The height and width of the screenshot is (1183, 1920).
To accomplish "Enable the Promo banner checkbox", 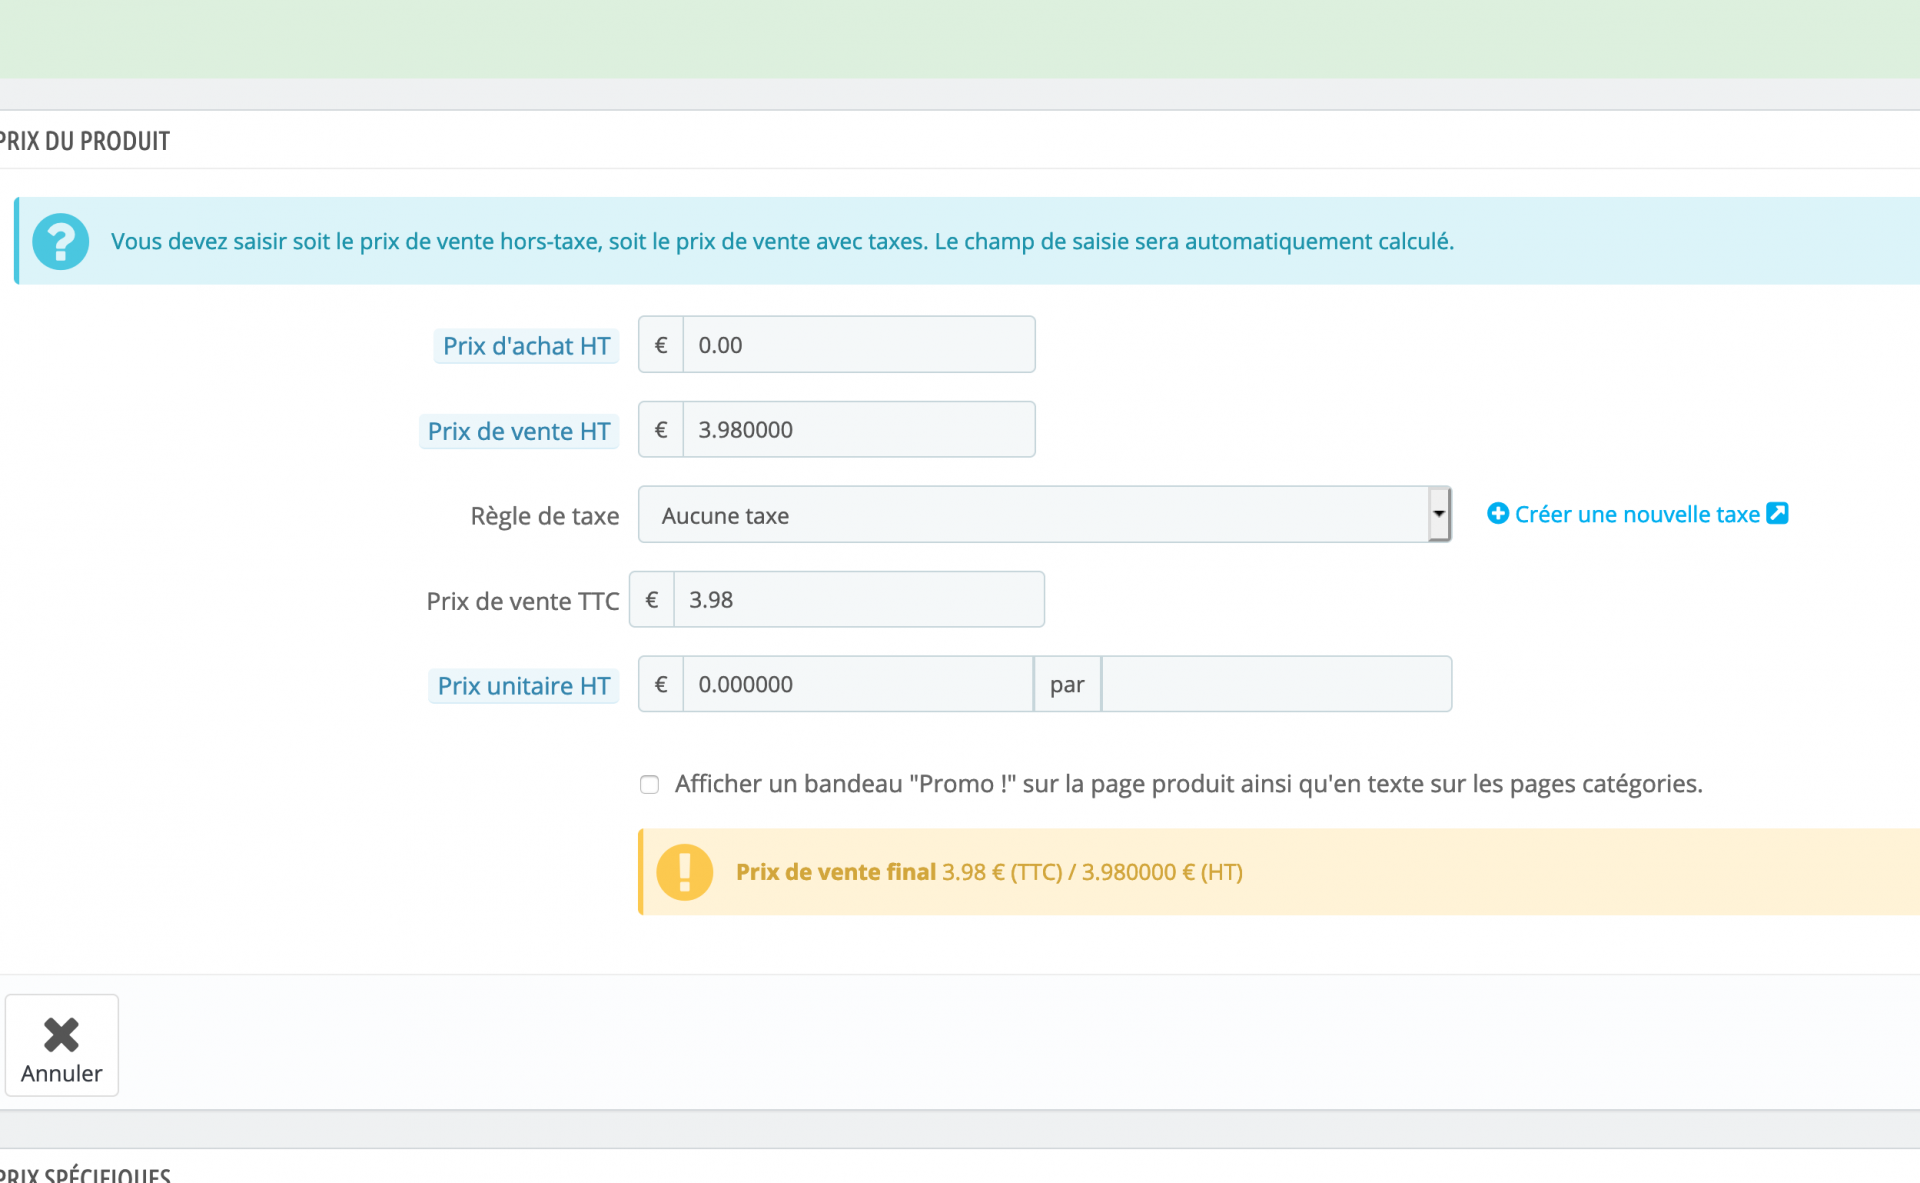I will pyautogui.click(x=650, y=785).
